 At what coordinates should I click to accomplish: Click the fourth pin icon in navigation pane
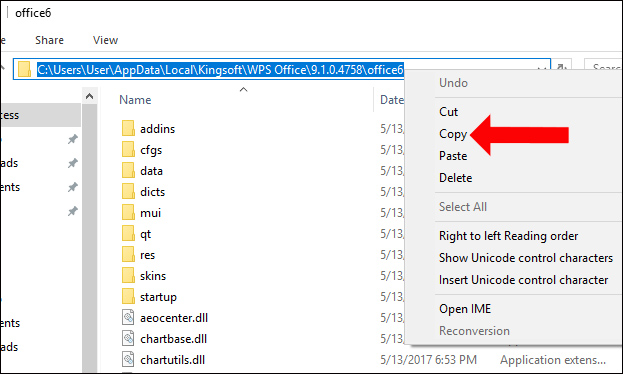tap(72, 211)
